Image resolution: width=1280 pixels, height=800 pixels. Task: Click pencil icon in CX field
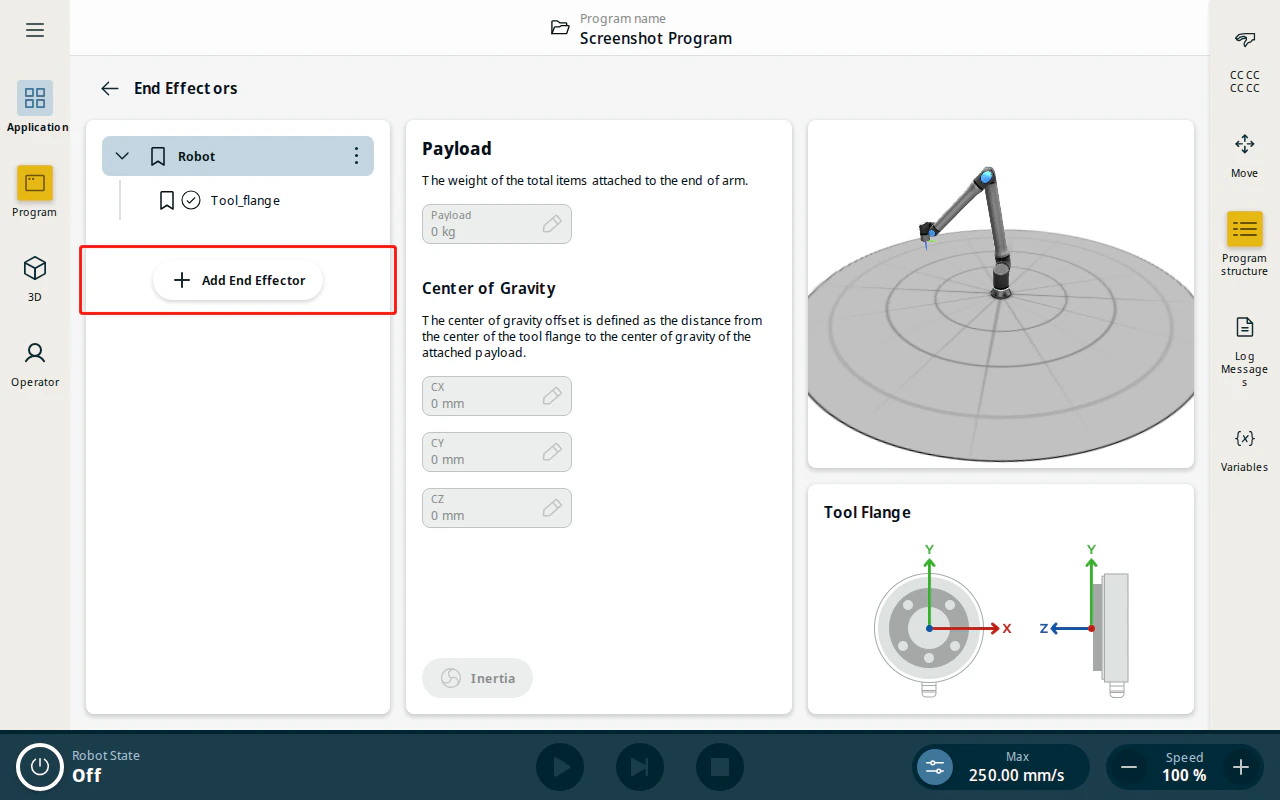[552, 396]
